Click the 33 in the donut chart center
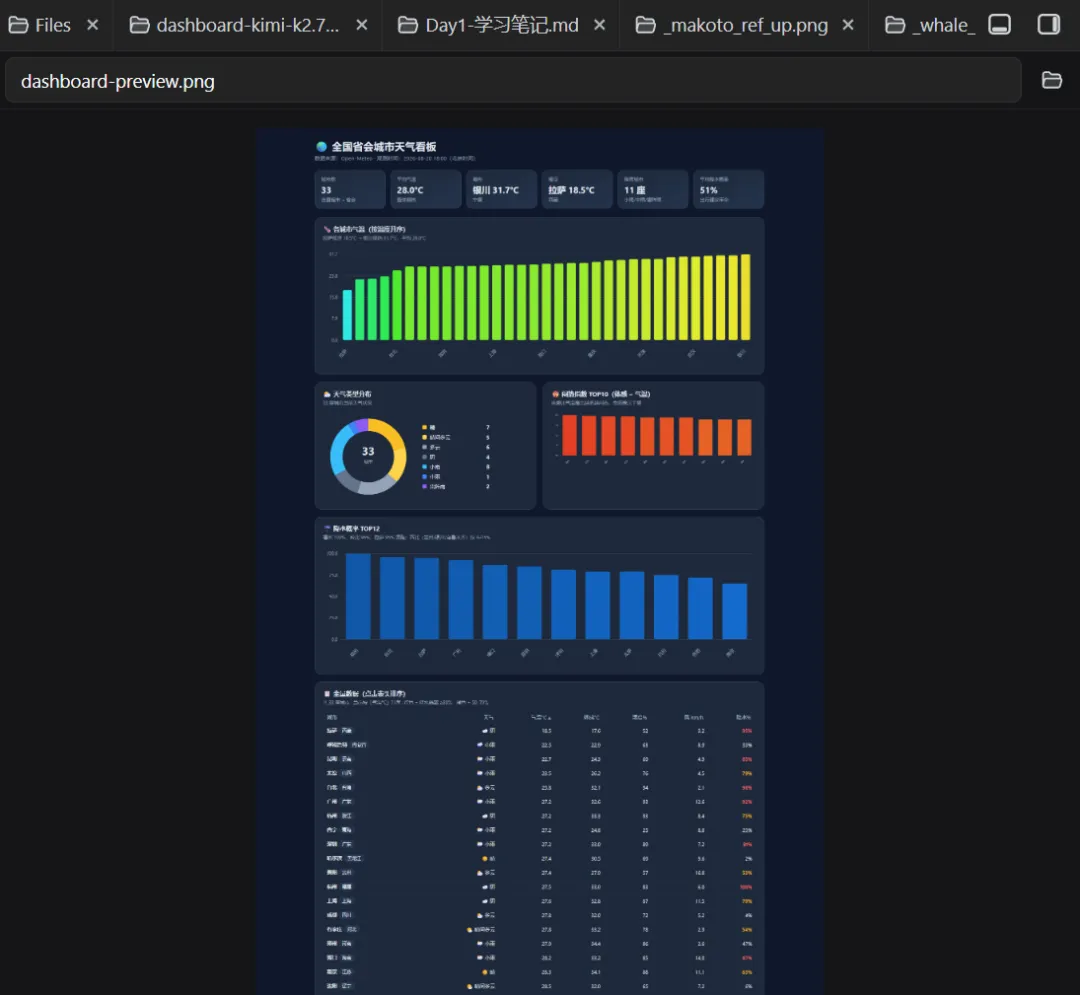 (368, 451)
